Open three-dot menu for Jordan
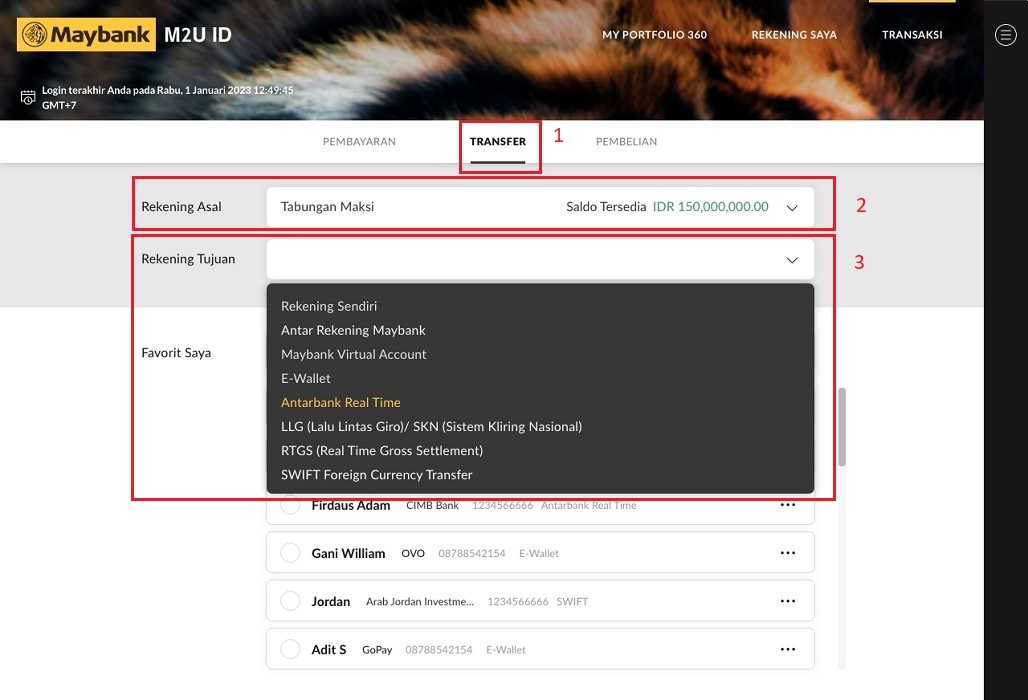The width and height of the screenshot is (1028, 700). coord(788,601)
